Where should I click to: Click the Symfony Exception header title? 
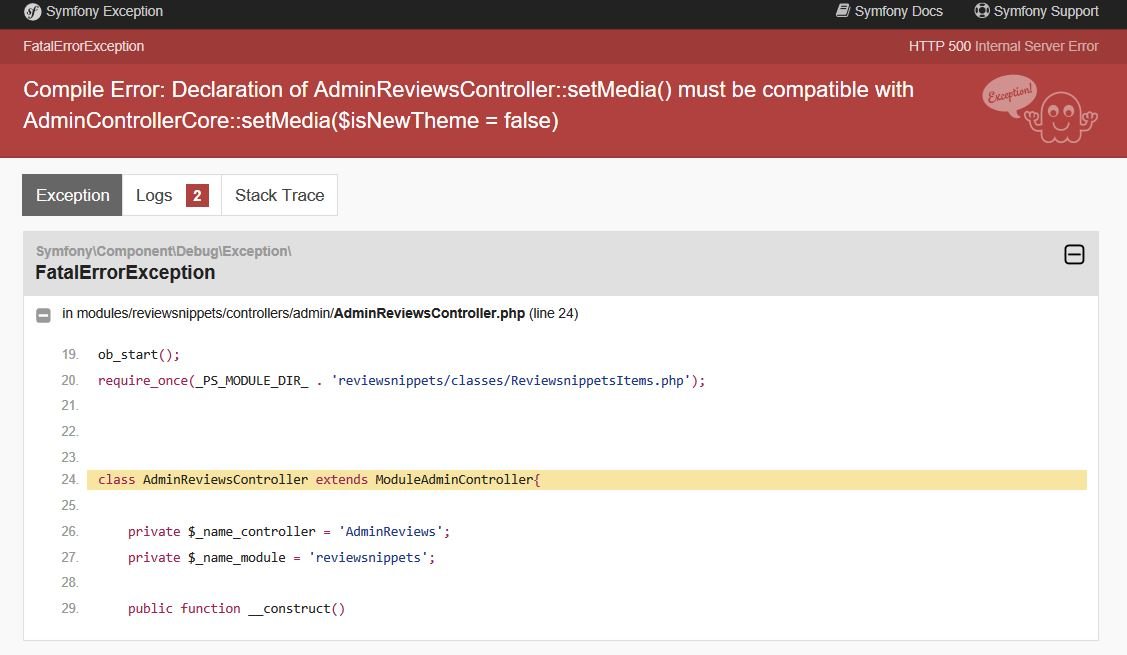pyautogui.click(x=104, y=11)
